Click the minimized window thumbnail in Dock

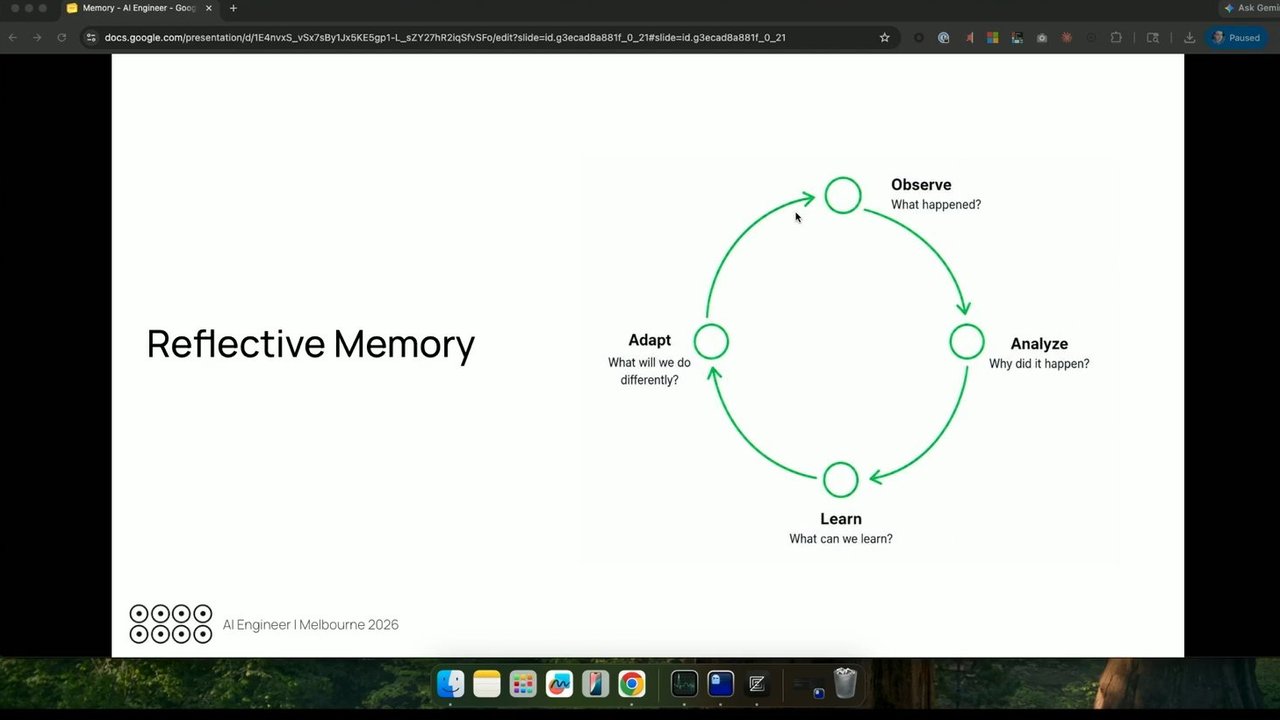pyautogui.click(x=808, y=686)
